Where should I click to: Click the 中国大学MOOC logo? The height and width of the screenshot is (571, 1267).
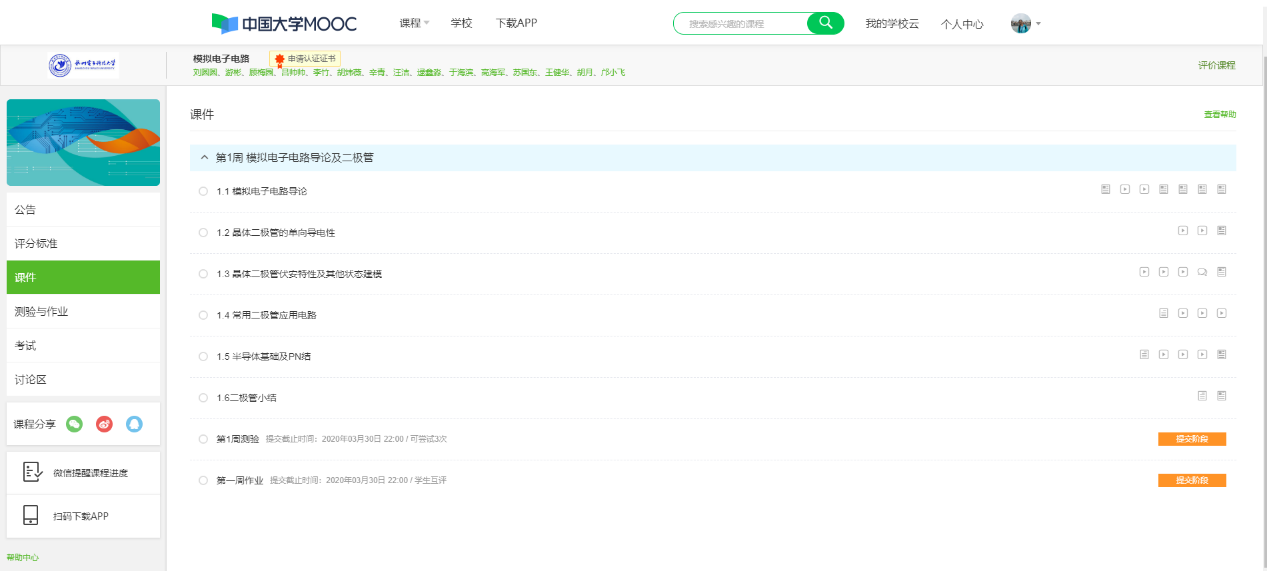click(284, 23)
